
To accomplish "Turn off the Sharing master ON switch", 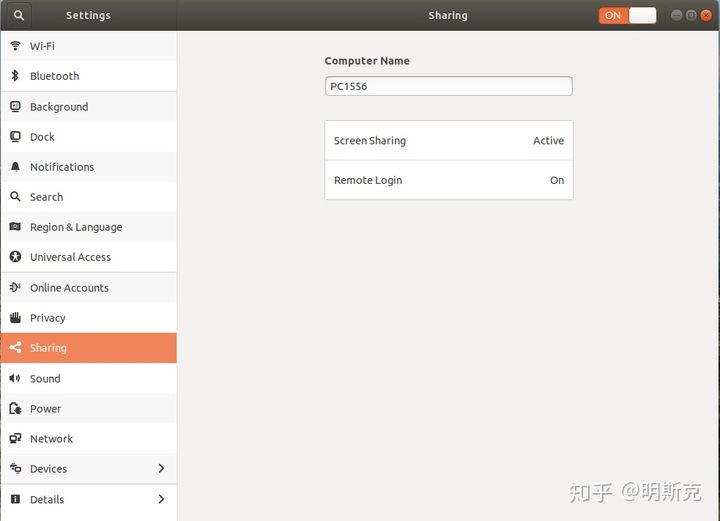I will pos(627,15).
